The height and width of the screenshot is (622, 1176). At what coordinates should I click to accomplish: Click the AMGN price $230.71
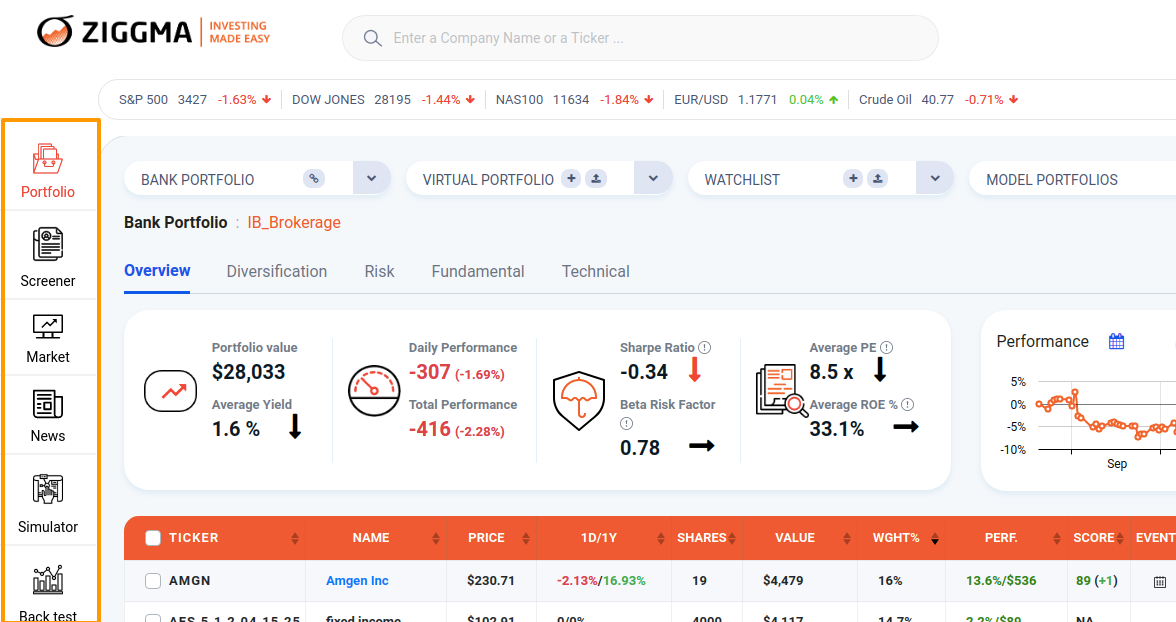490,581
